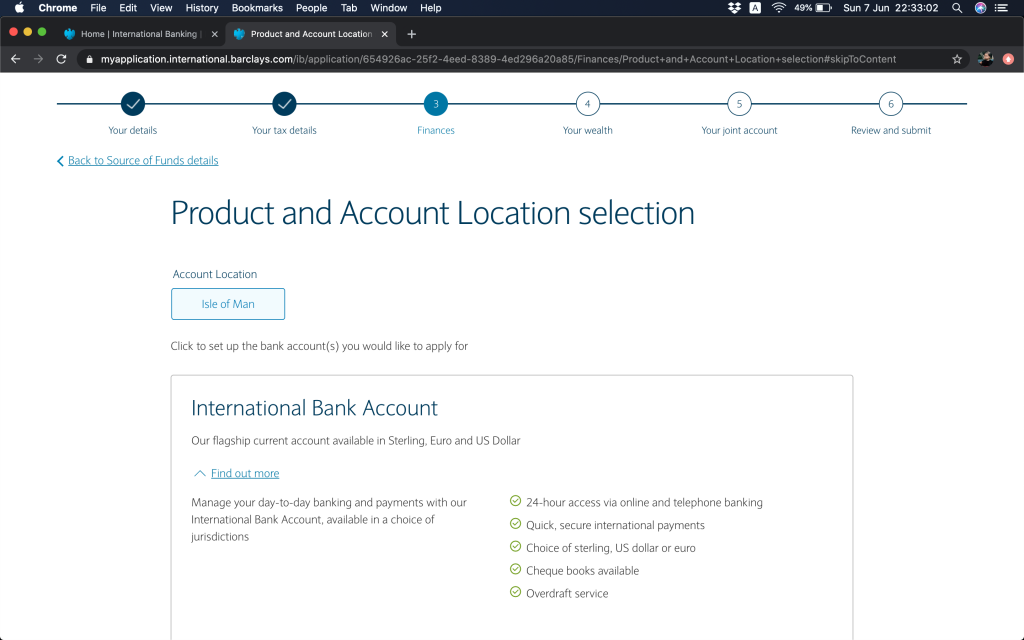Click the browser back arrow button

click(x=15, y=59)
